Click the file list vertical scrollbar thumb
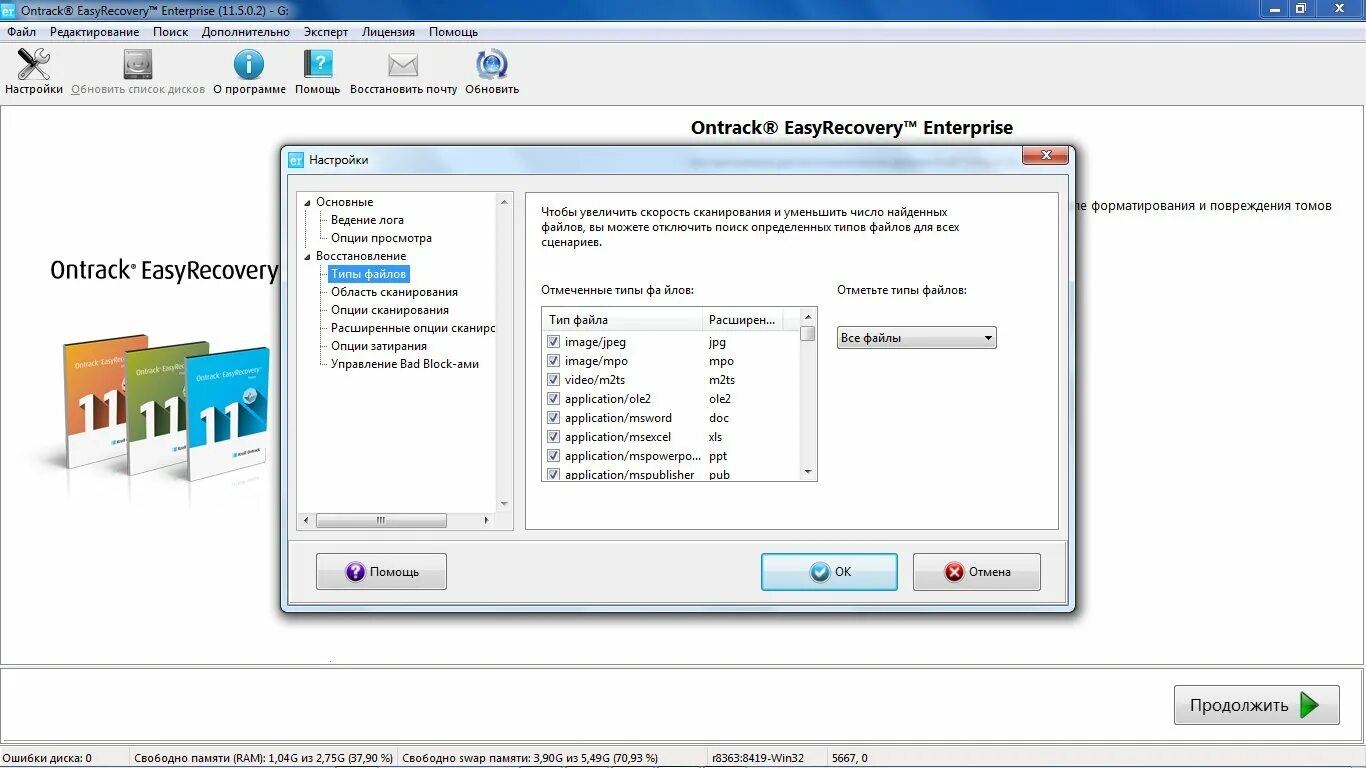 coord(808,334)
